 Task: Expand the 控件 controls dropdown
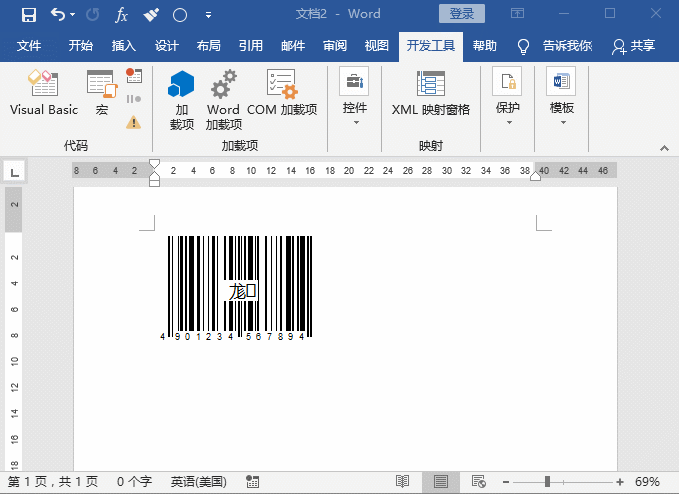pos(355,97)
